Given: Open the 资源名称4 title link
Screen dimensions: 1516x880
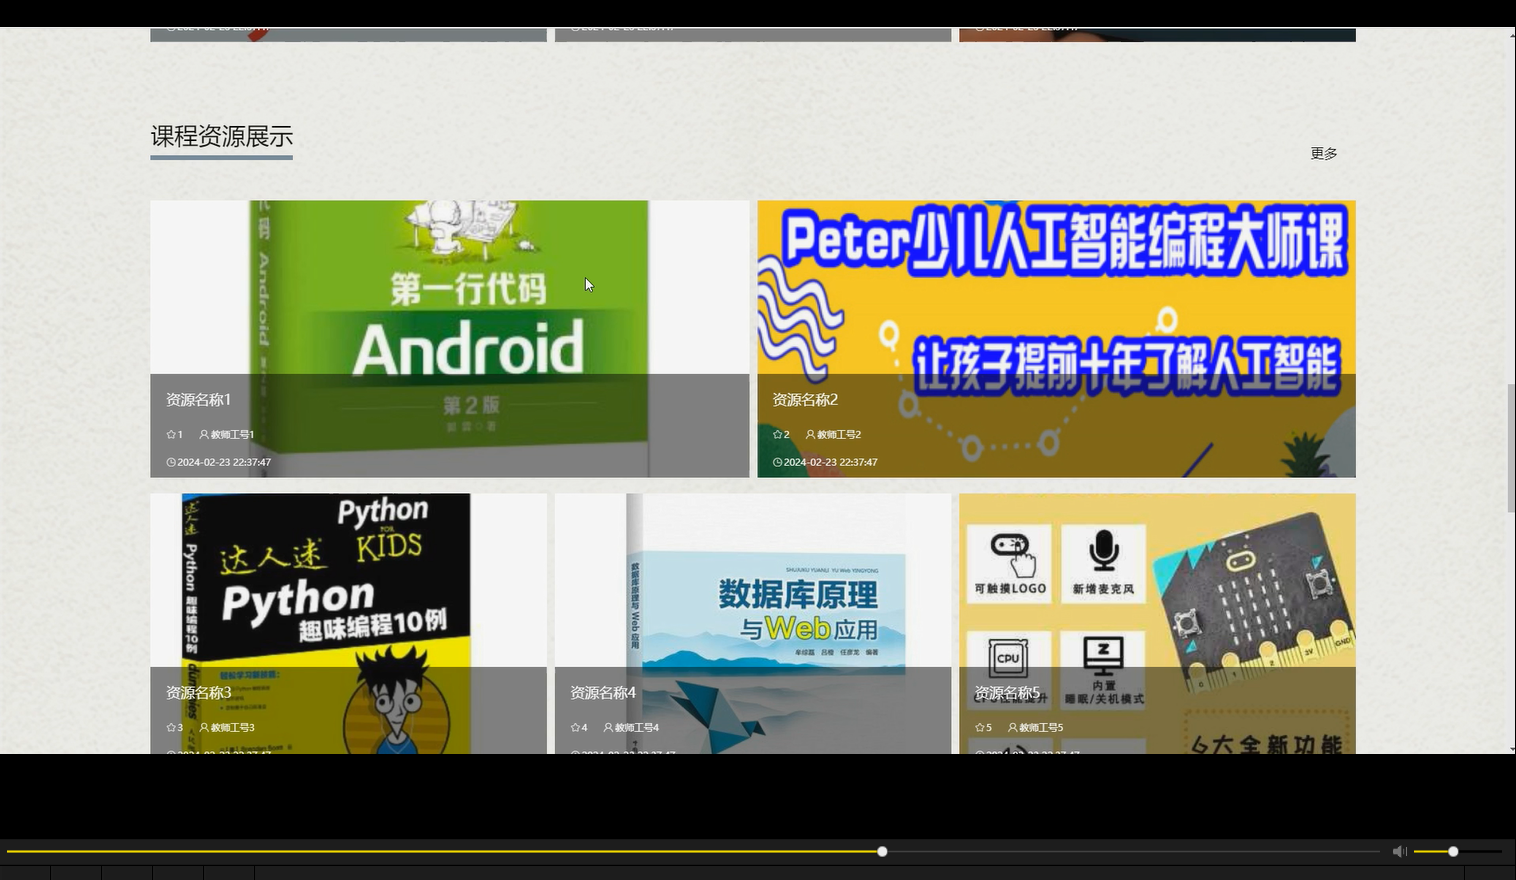Looking at the screenshot, I should [x=603, y=693].
